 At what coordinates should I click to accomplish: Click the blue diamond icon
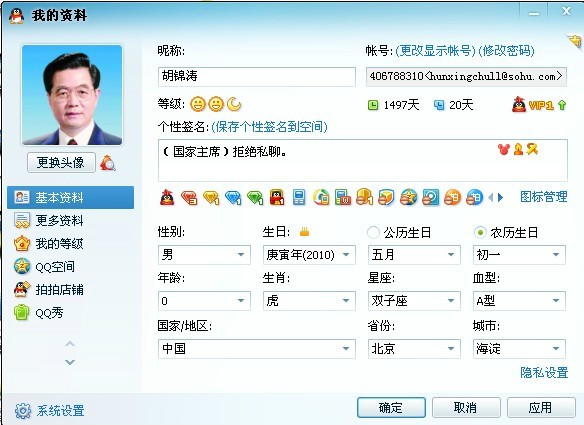tap(233, 198)
